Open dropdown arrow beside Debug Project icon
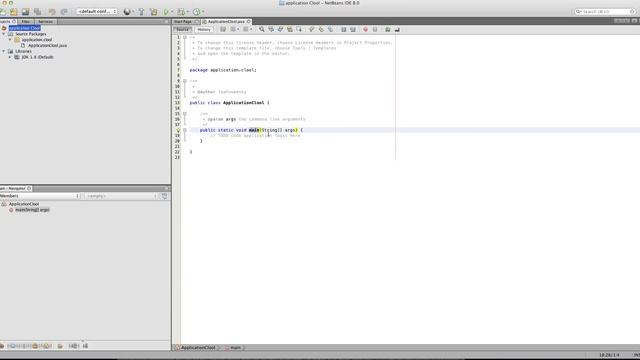This screenshot has height=360, width=640. [x=188, y=12]
